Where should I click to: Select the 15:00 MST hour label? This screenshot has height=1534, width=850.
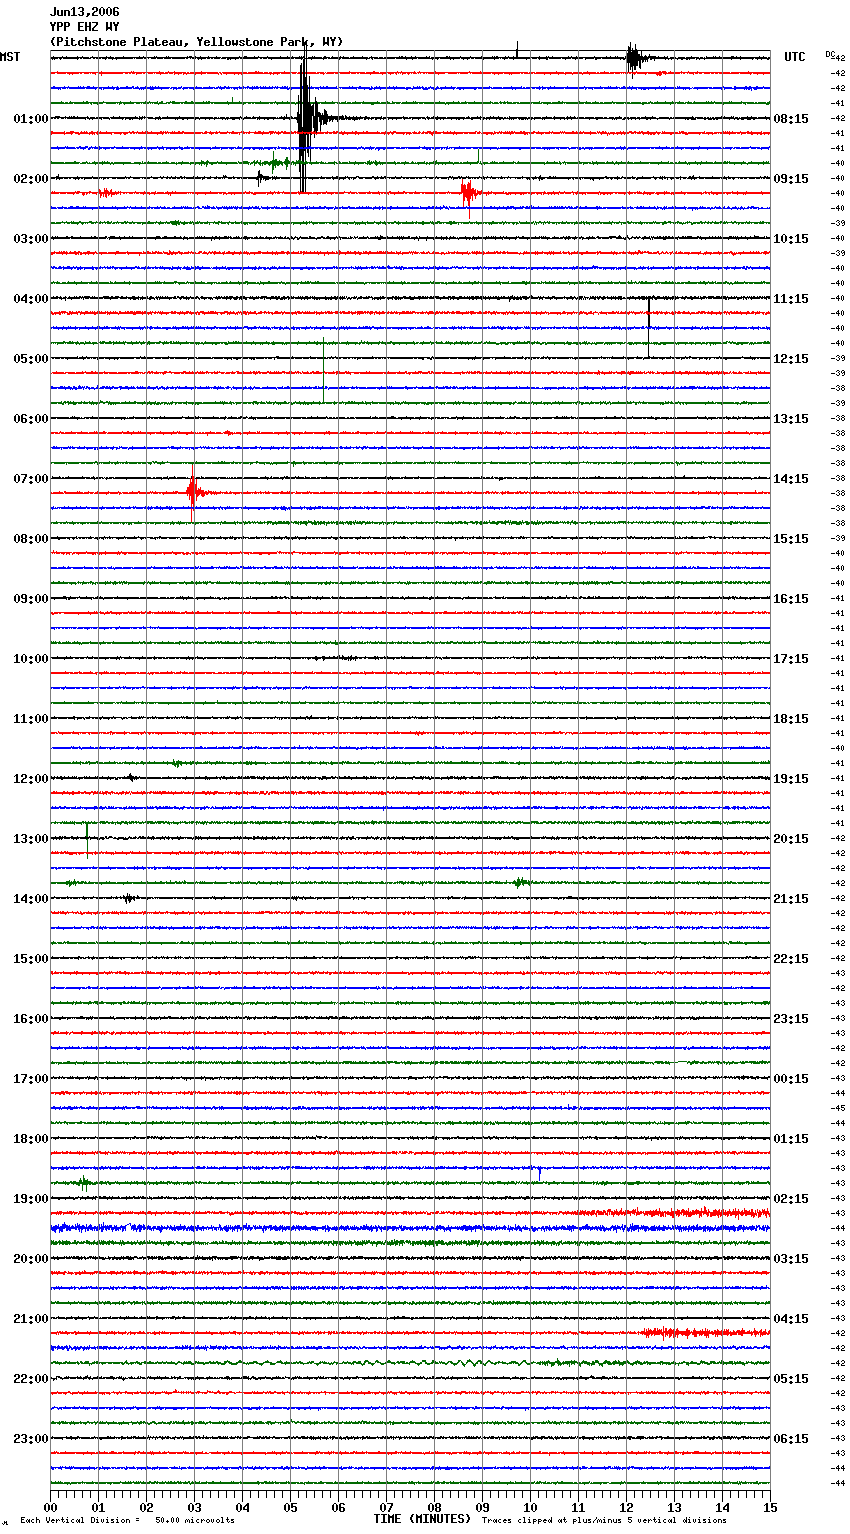[31, 958]
